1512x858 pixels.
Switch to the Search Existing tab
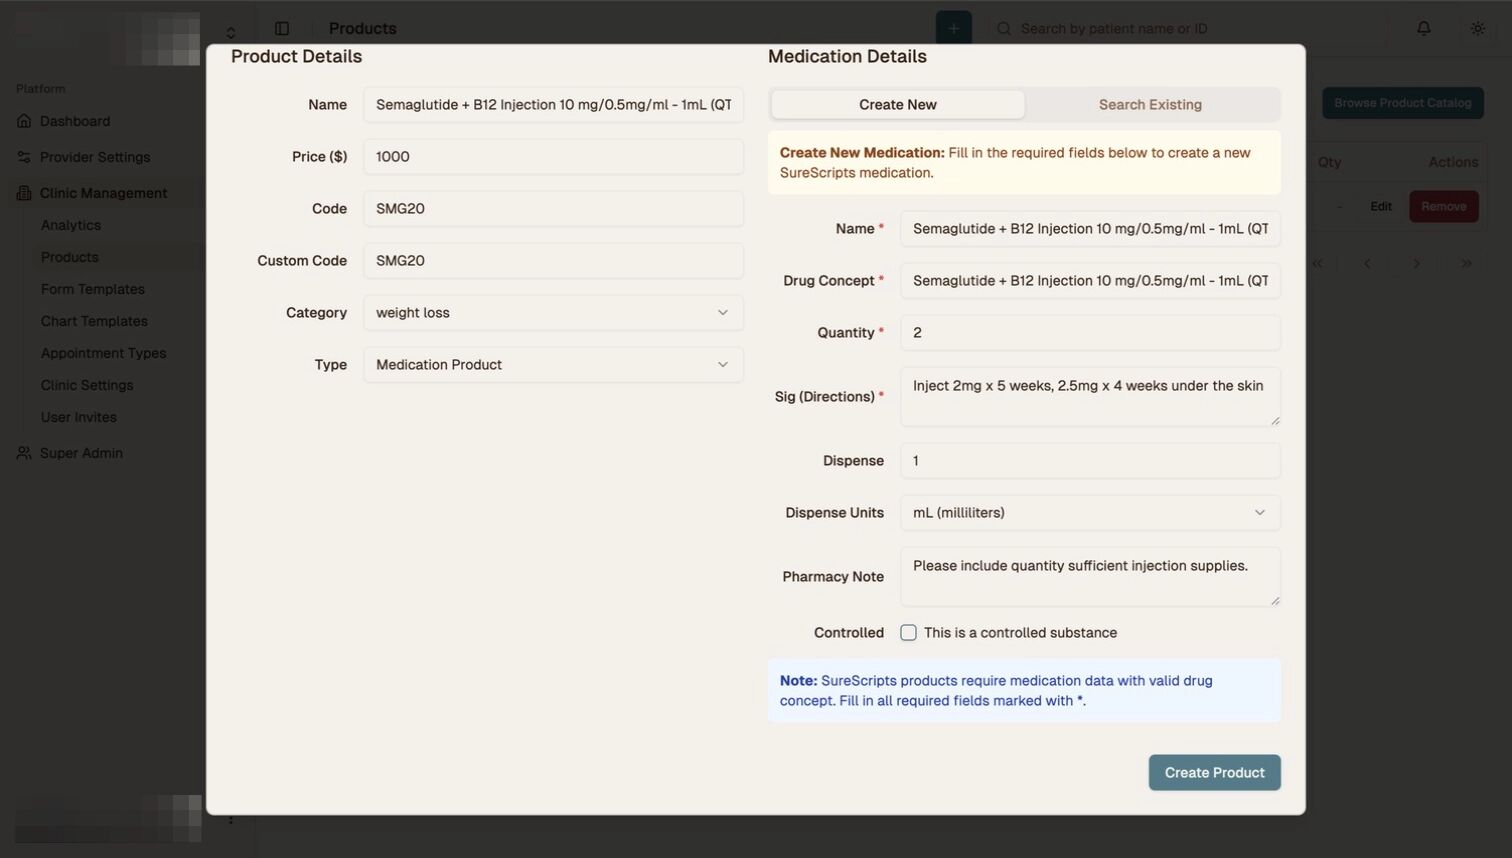point(1150,104)
